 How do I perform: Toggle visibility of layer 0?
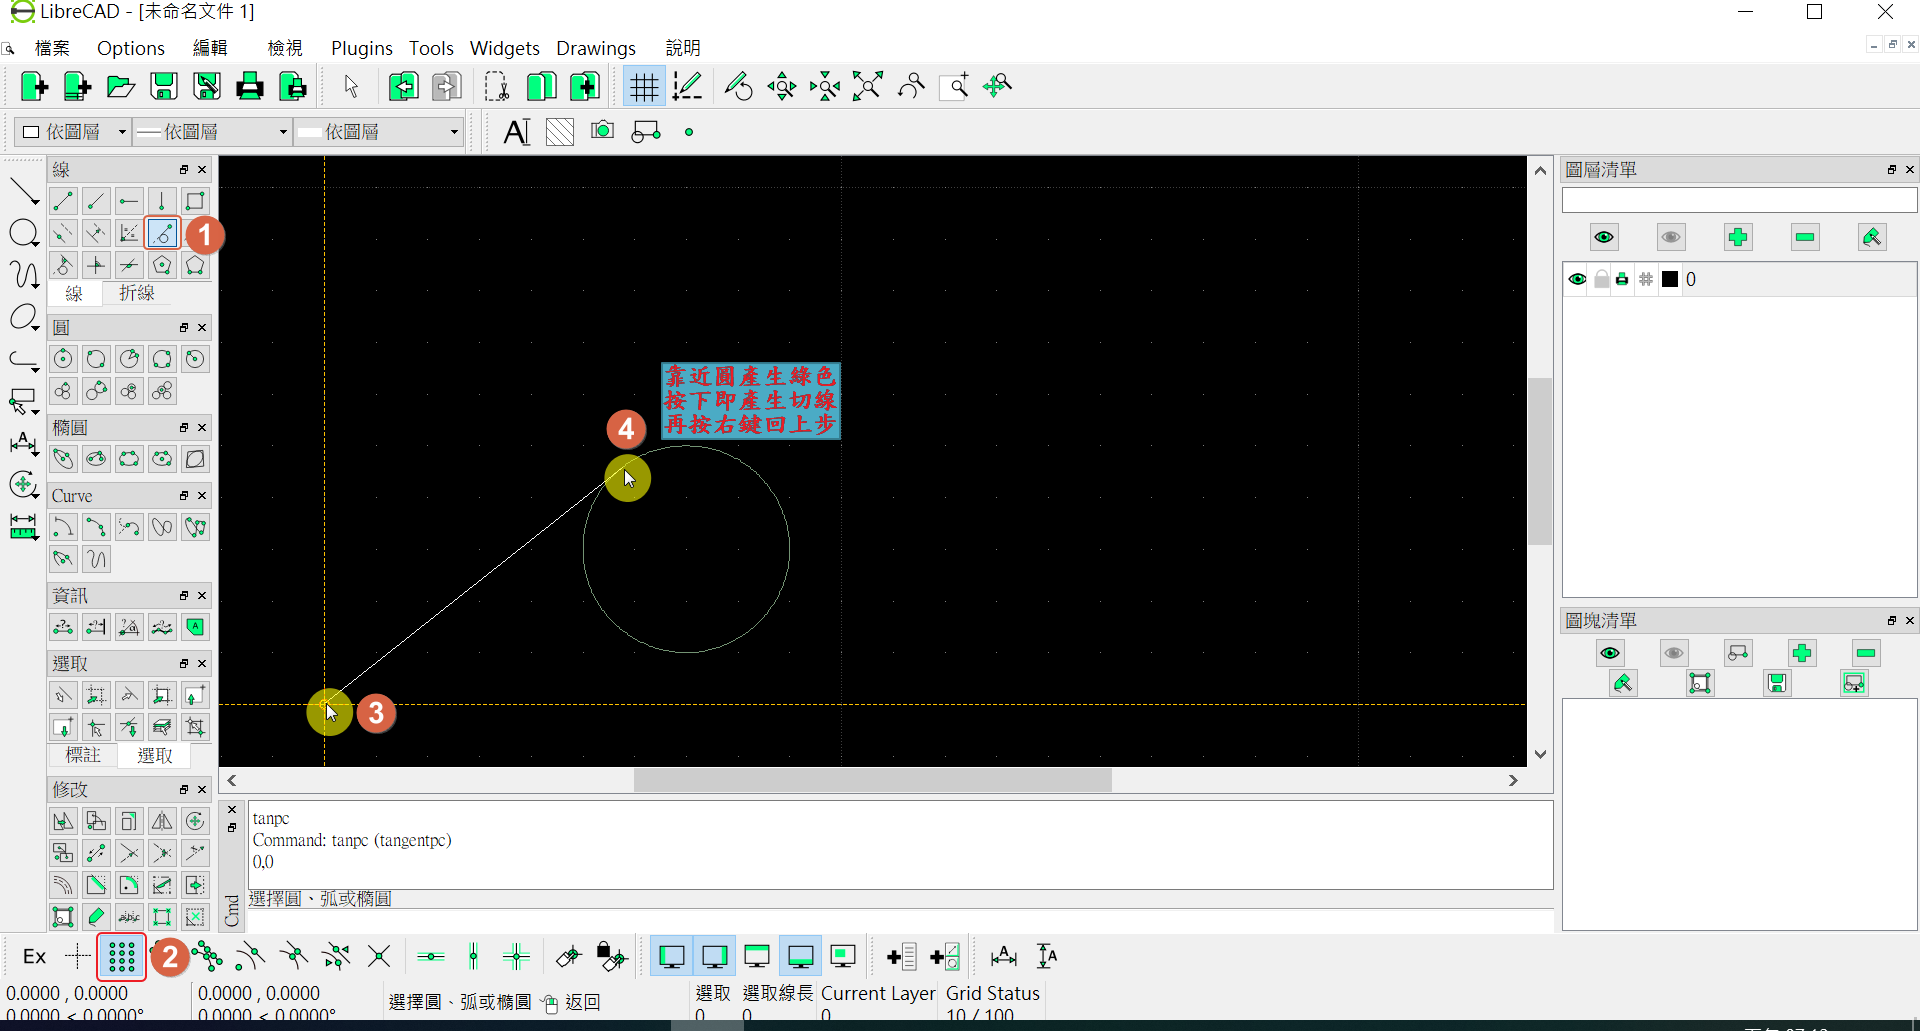1577,280
